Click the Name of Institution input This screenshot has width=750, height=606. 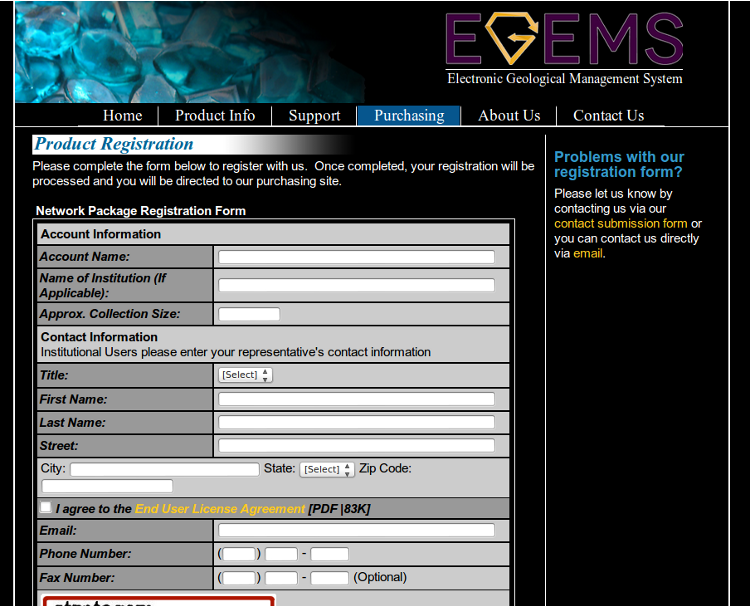(x=356, y=285)
